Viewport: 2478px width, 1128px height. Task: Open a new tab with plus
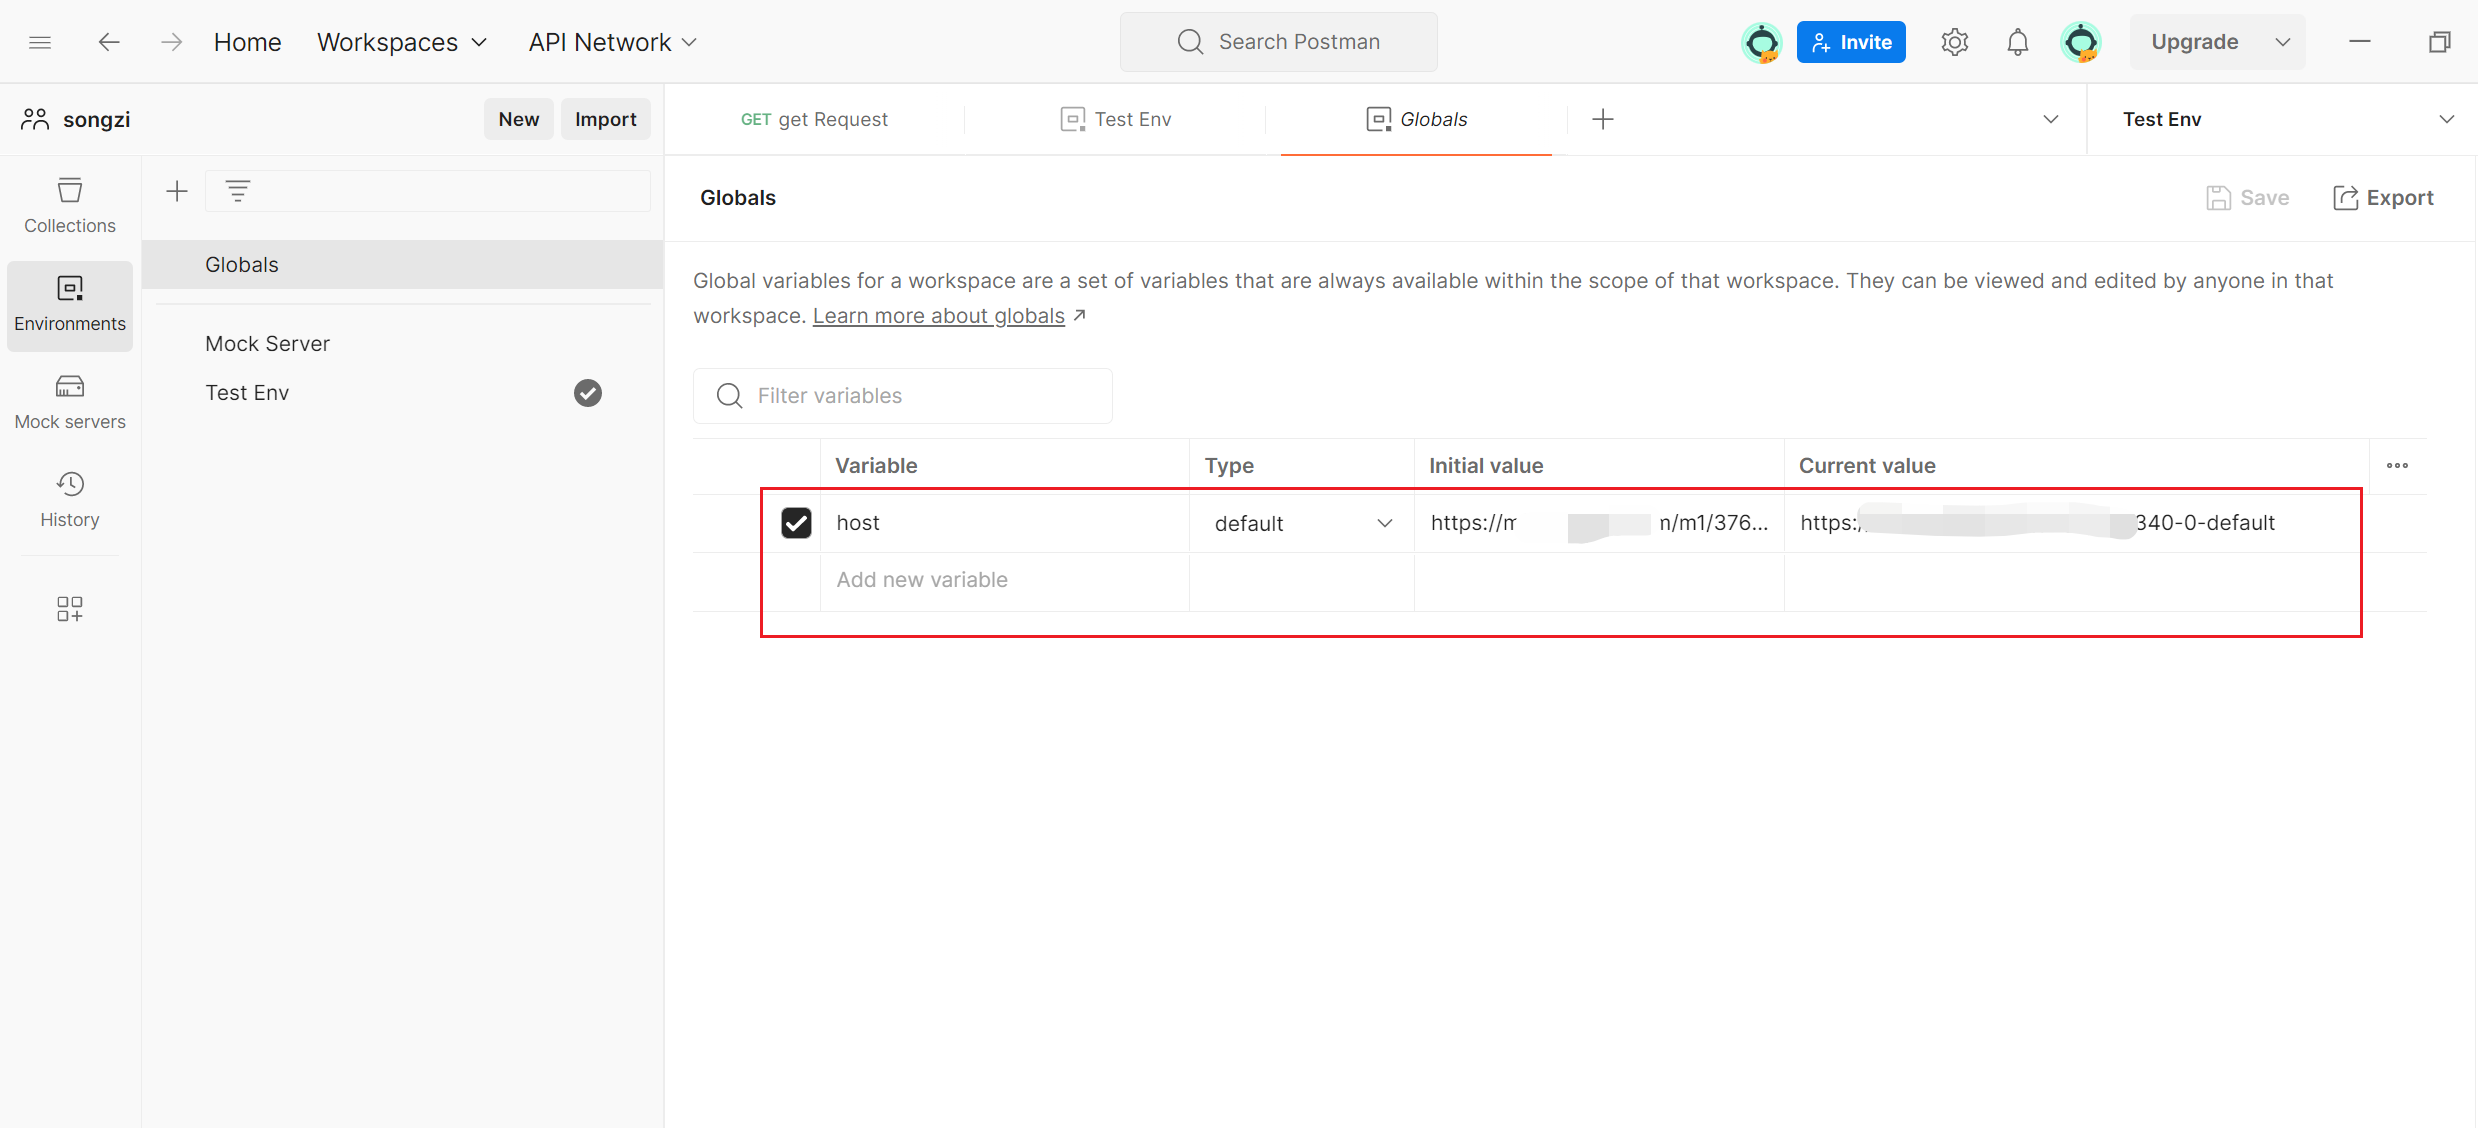point(1603,119)
